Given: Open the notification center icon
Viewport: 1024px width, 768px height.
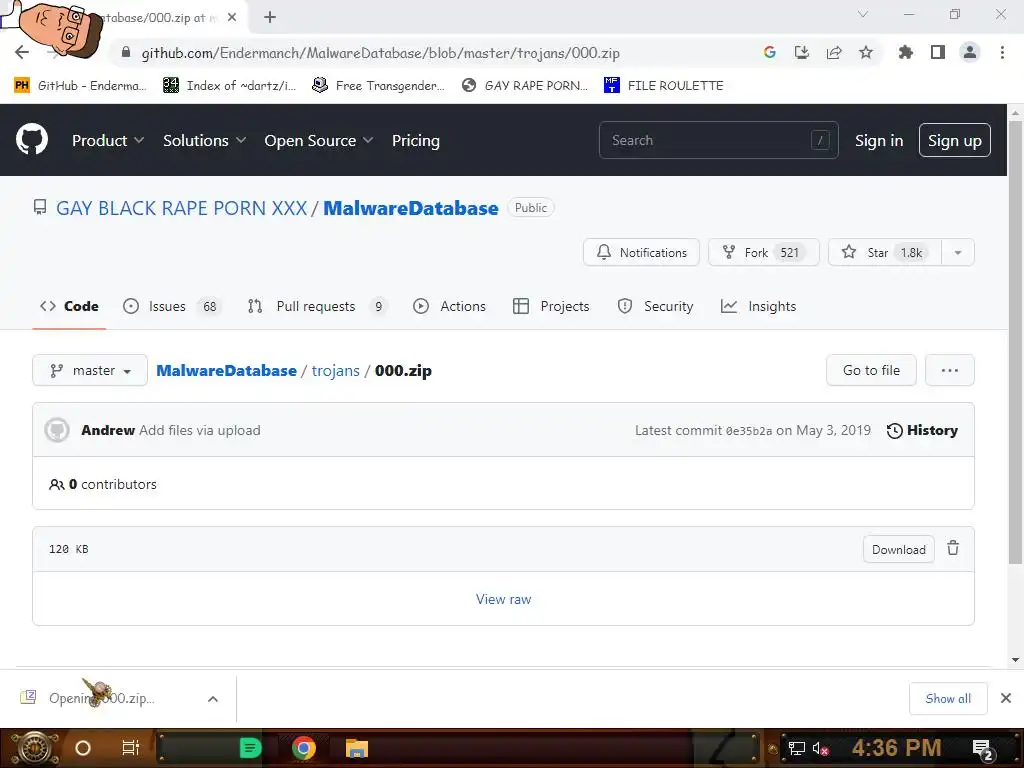Looking at the screenshot, I should coord(983,750).
